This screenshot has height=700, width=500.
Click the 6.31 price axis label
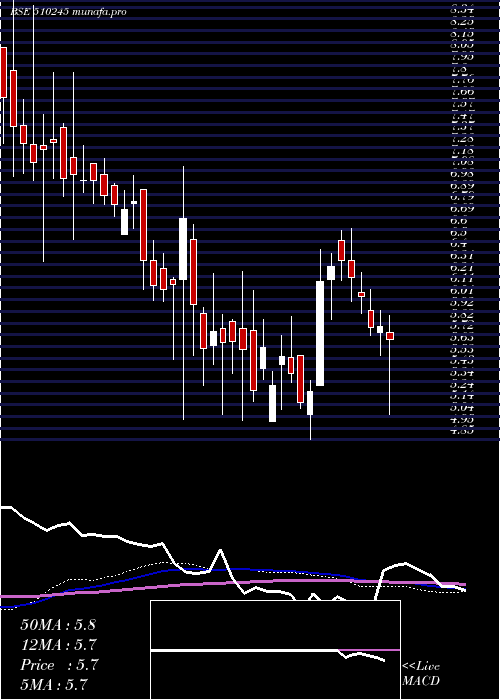[x=462, y=256]
